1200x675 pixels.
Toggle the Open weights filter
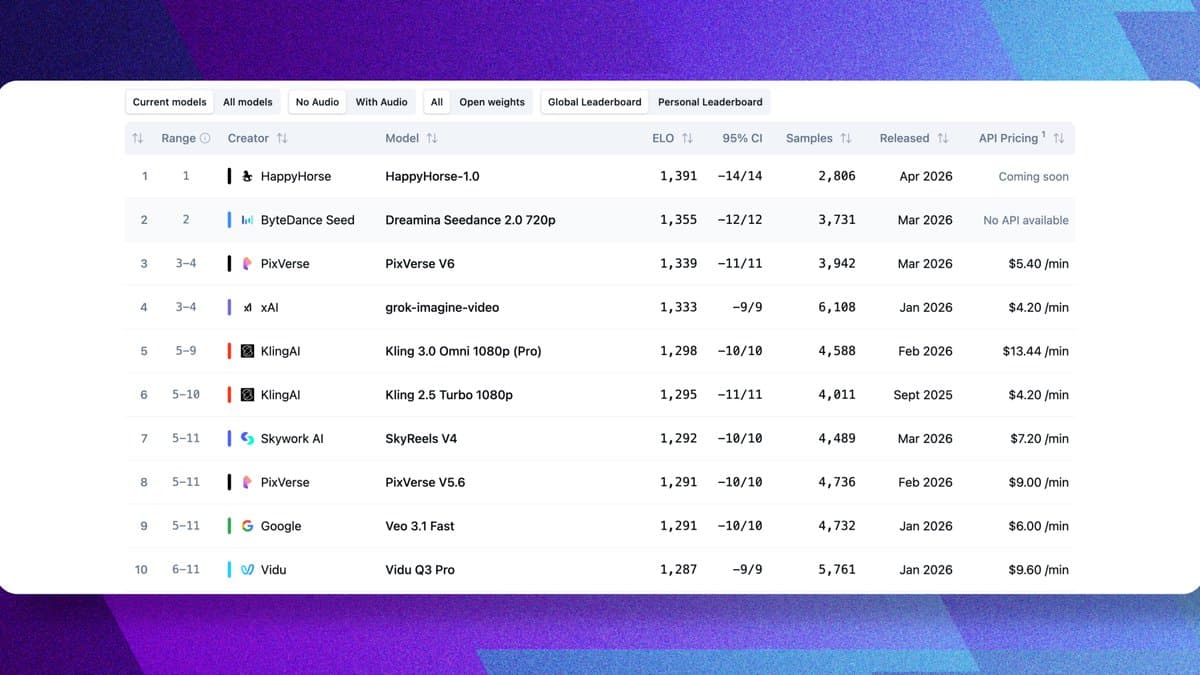pyautogui.click(x=492, y=101)
